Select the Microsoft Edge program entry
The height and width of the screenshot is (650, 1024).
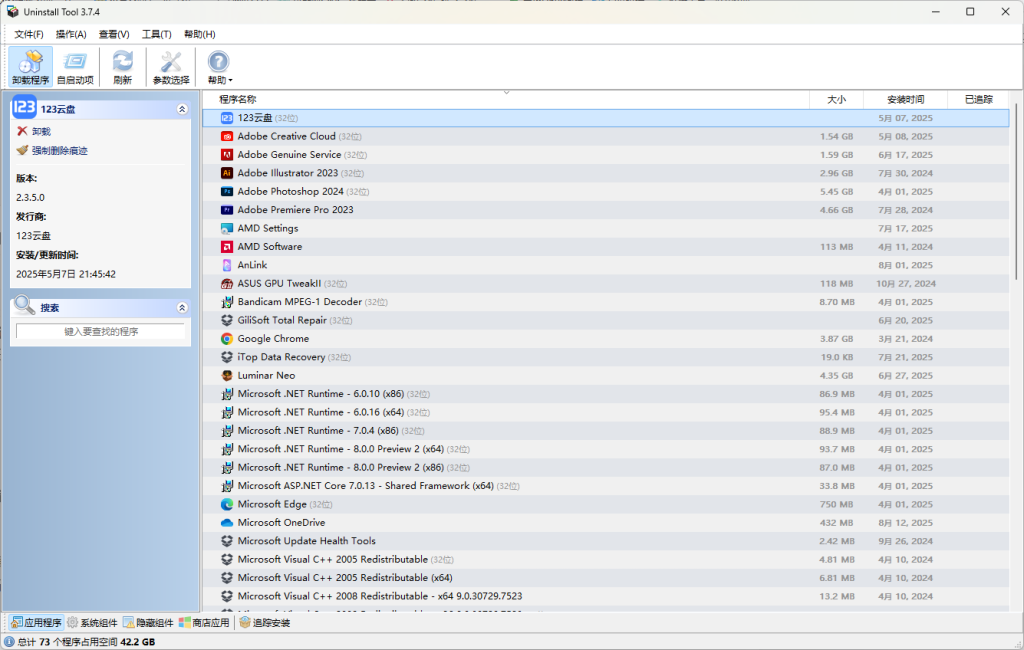[x=272, y=505]
